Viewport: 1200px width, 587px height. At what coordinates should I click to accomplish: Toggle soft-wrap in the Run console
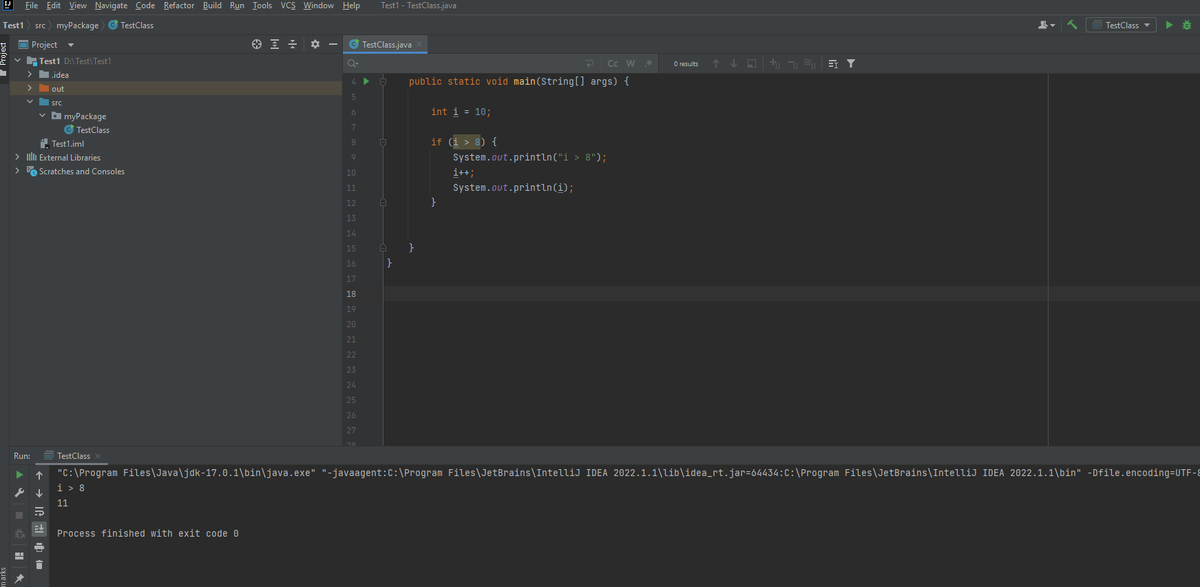pyautogui.click(x=39, y=511)
